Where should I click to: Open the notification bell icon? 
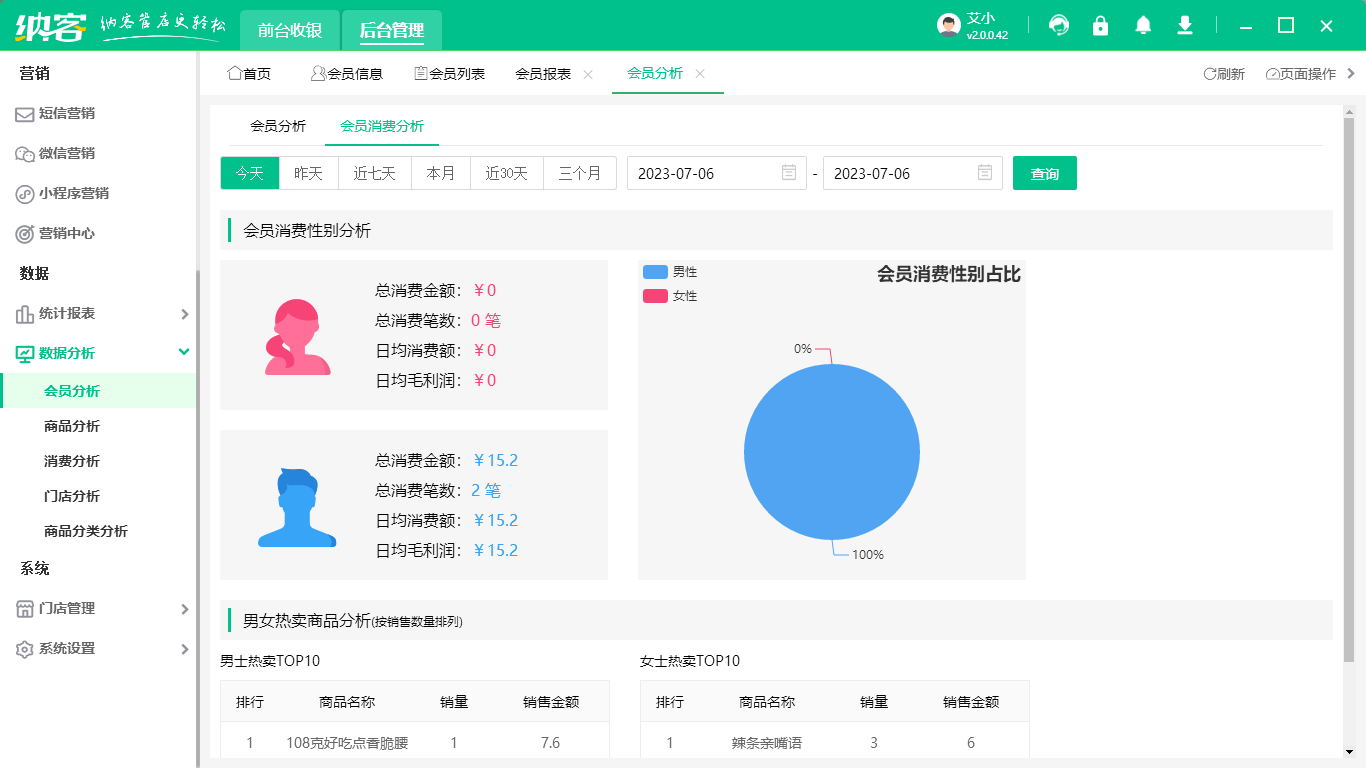click(1142, 25)
